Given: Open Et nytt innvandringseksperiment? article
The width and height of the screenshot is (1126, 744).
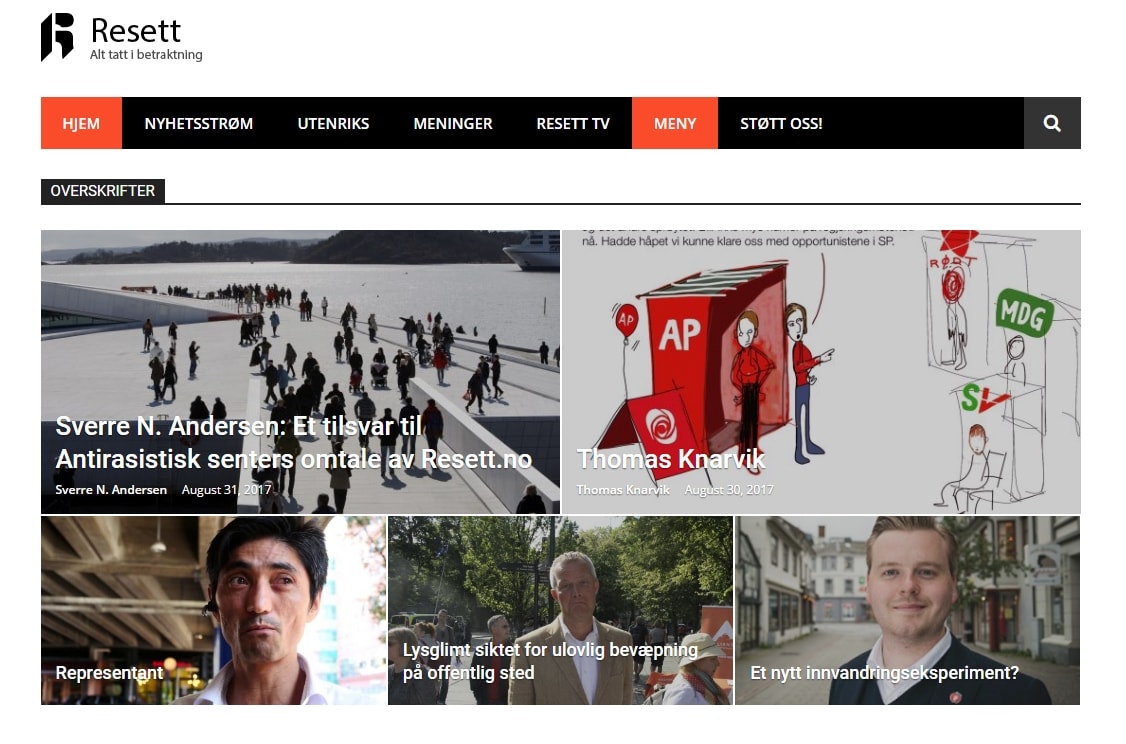Looking at the screenshot, I should [x=884, y=673].
